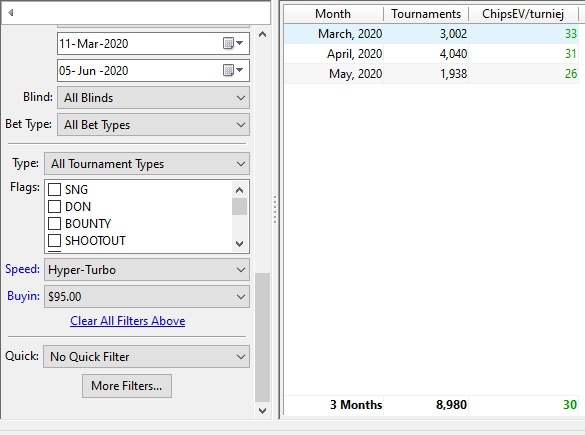Screen dimensions: 585x435
Task: Open the More Filters dialog
Action: (127, 386)
